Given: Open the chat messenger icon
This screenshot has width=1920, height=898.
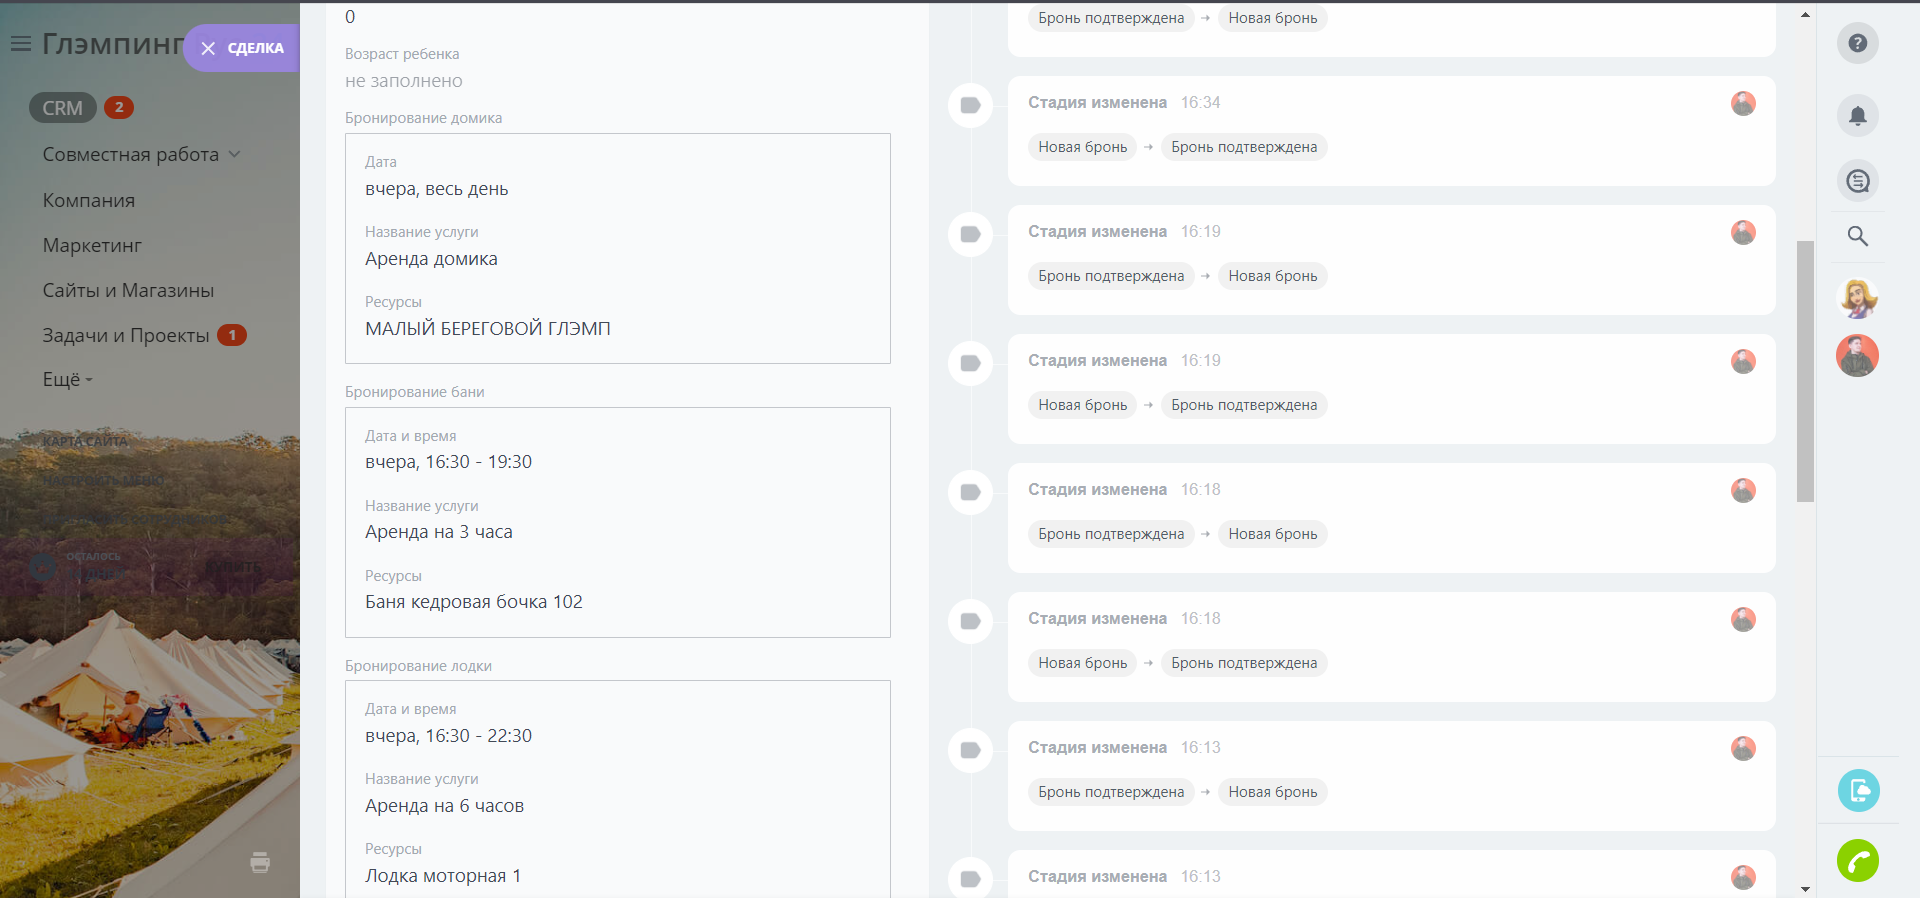Looking at the screenshot, I should 1857,181.
